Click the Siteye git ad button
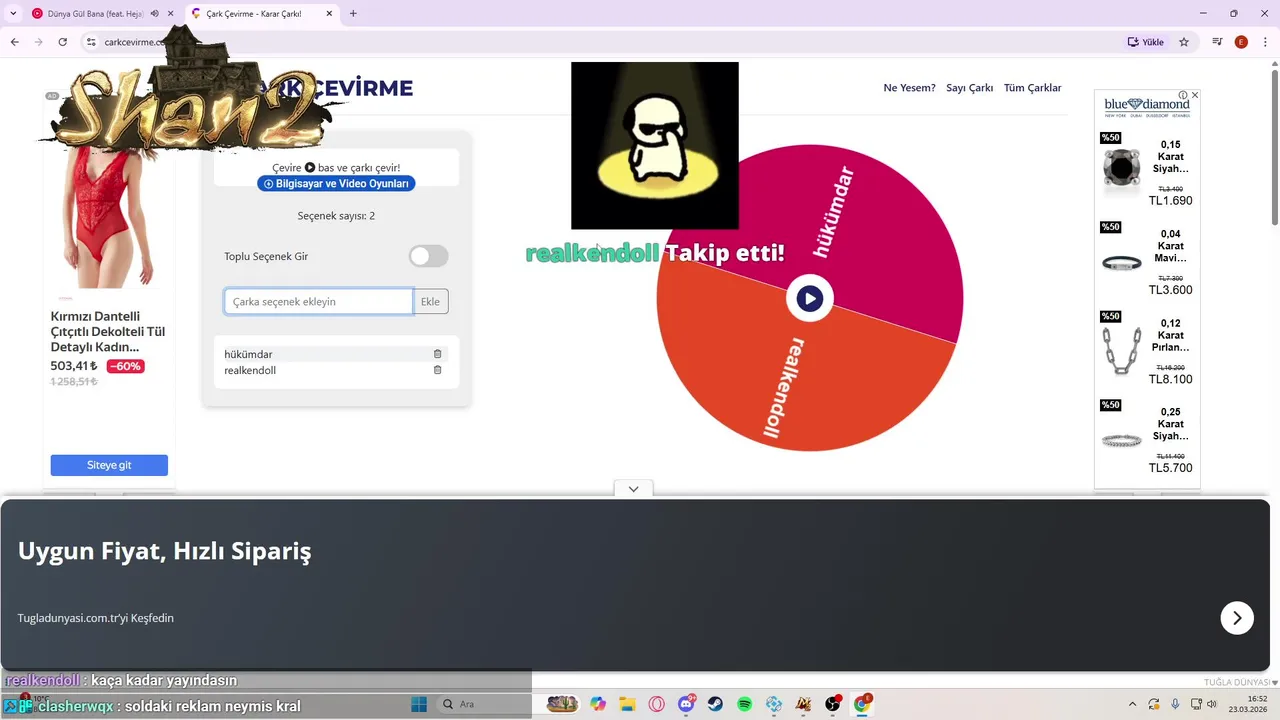 (109, 465)
